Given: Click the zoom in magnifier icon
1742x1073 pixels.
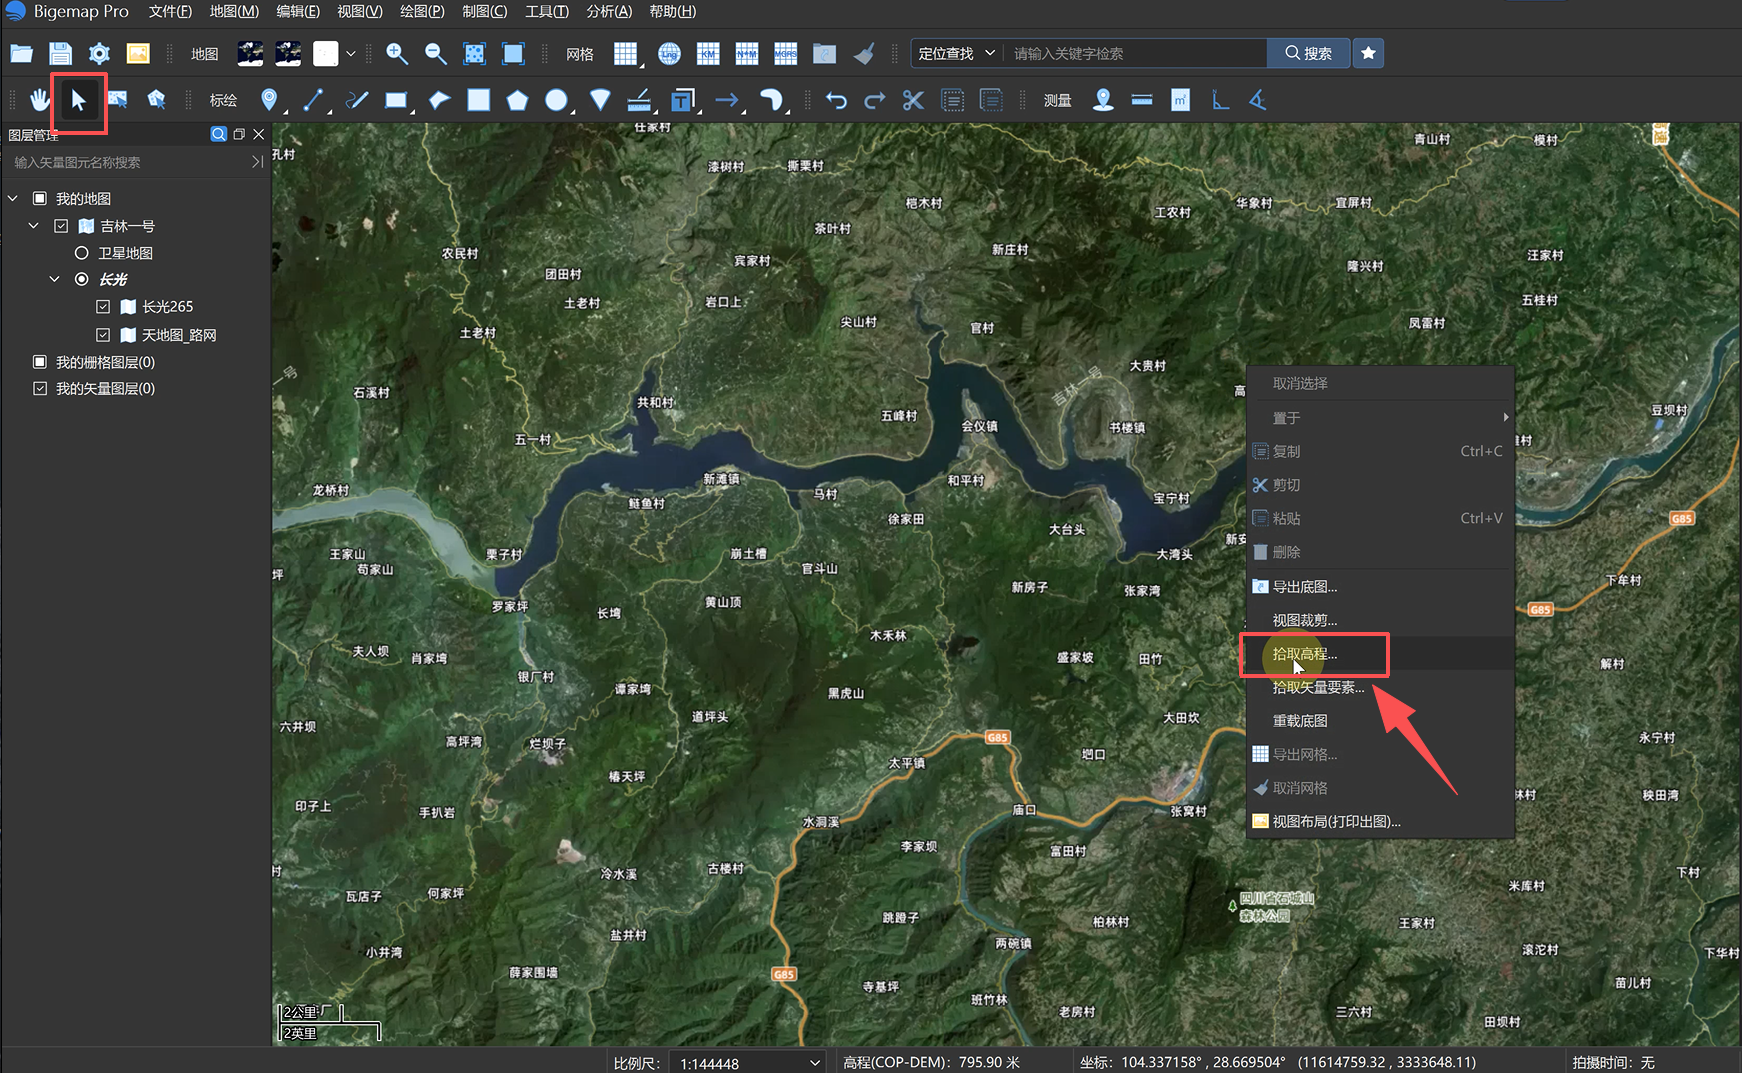Looking at the screenshot, I should pos(397,53).
